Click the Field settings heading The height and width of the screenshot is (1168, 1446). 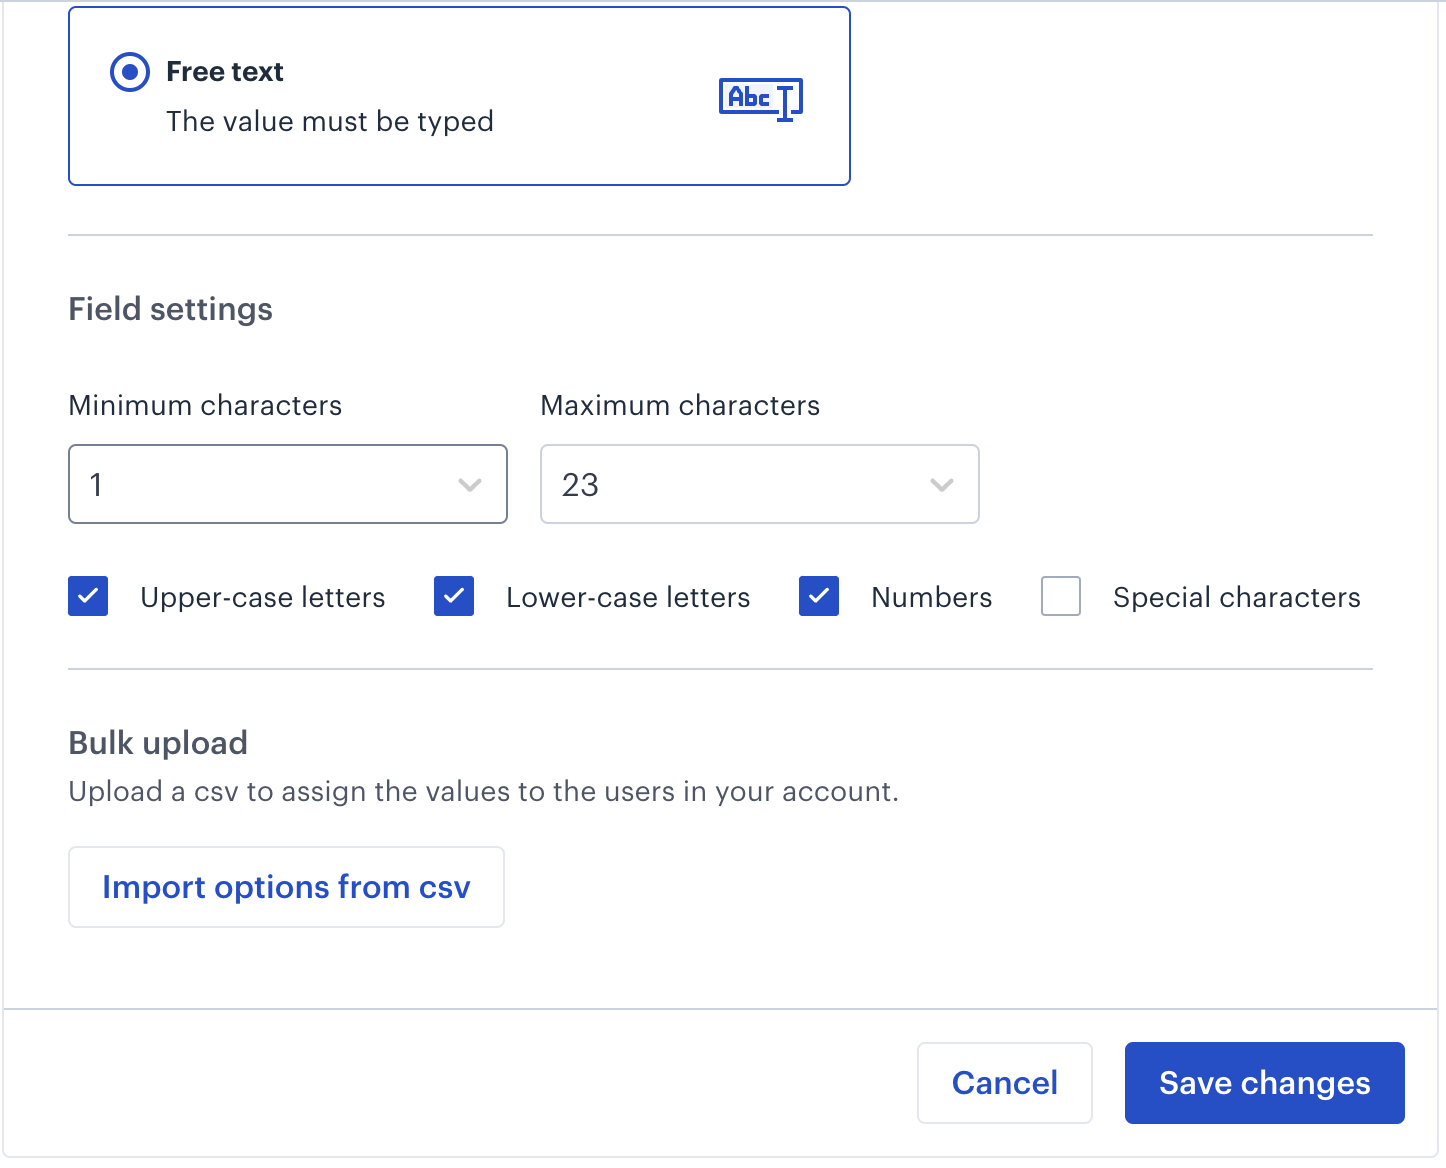click(170, 309)
